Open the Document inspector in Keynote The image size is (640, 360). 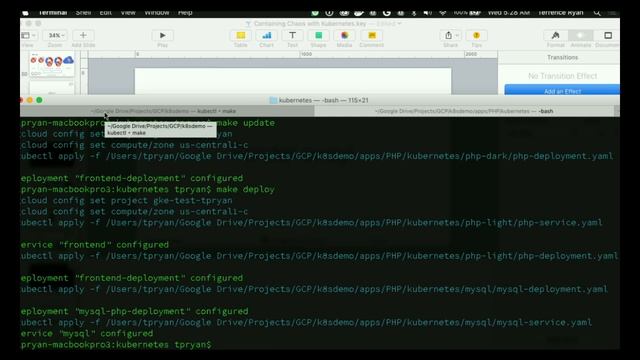(607, 36)
